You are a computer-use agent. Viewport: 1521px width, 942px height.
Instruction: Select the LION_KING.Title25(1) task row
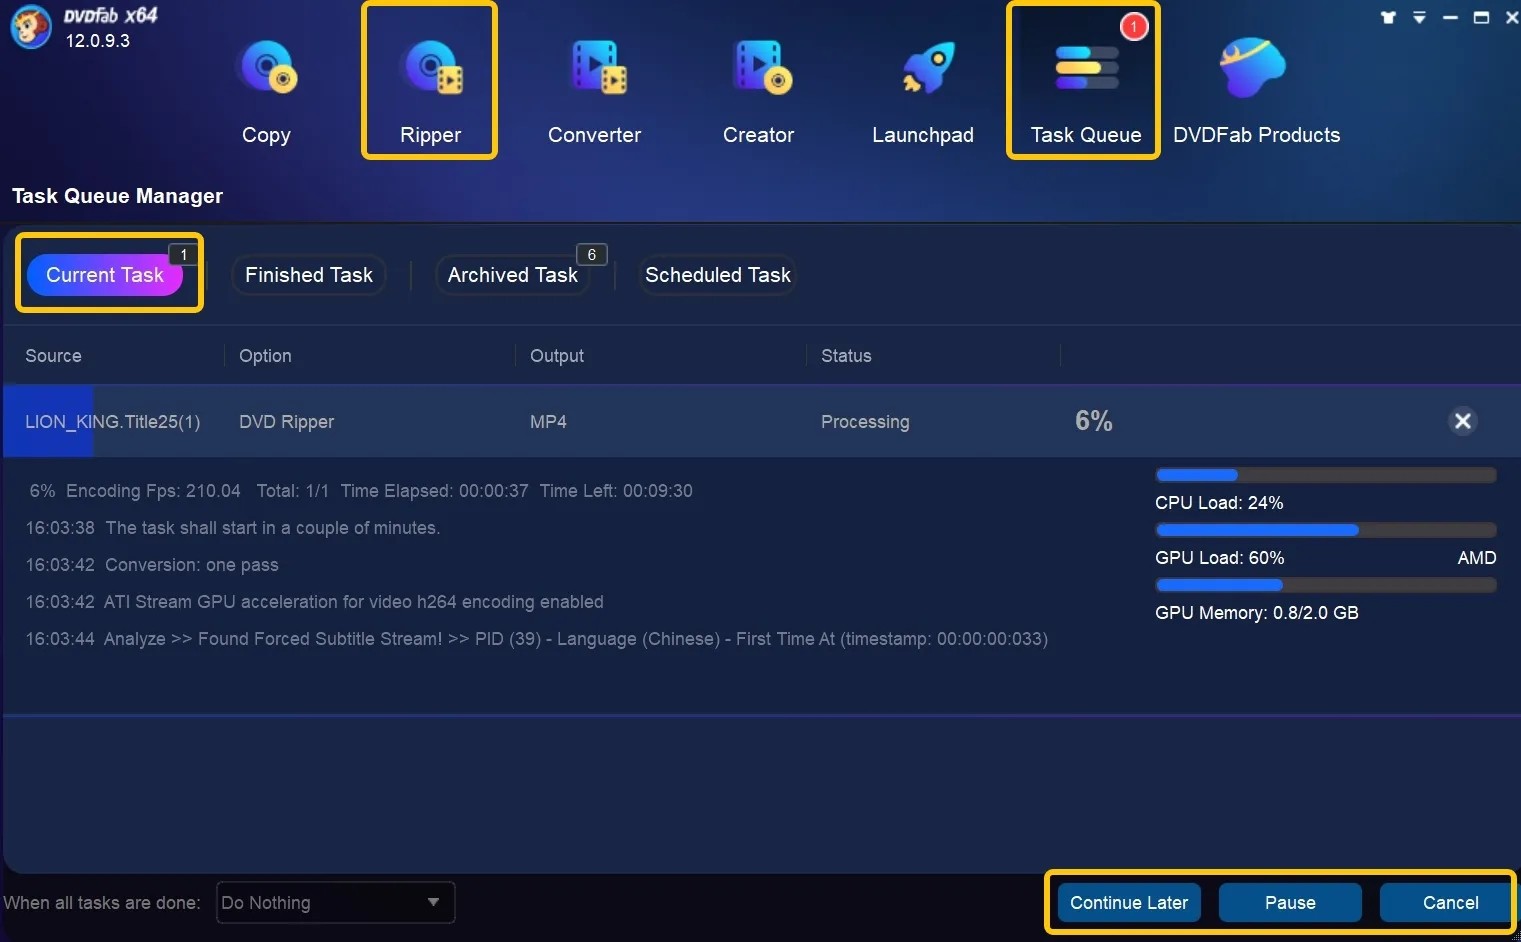coord(760,421)
